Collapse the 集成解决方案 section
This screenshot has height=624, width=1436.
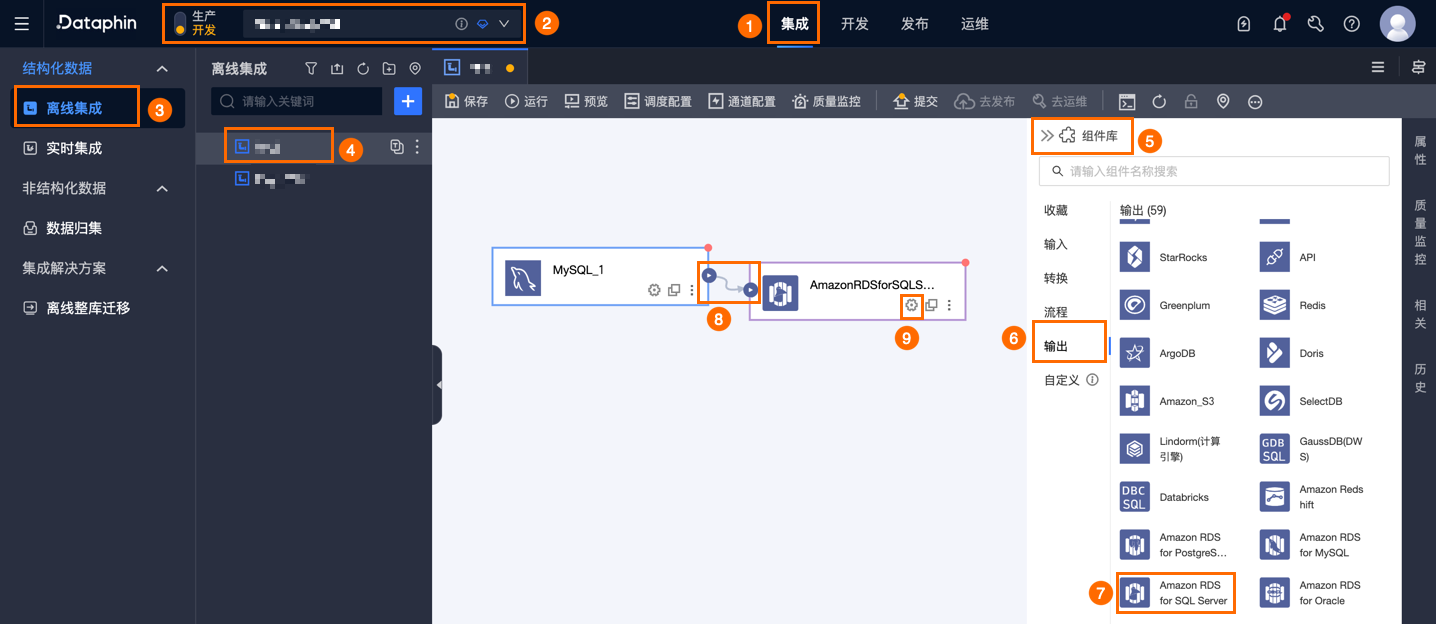(162, 268)
